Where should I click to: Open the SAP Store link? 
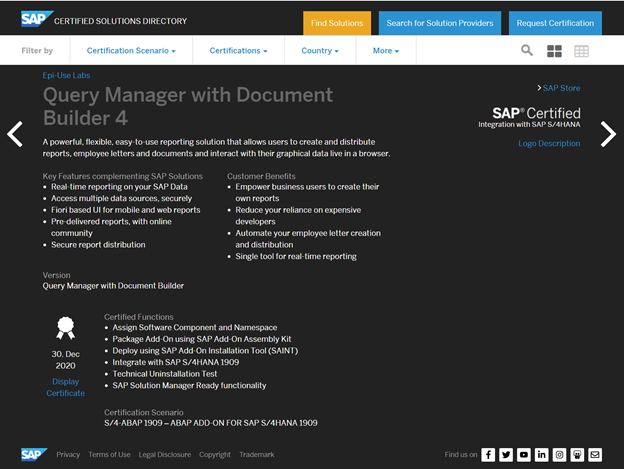[x=561, y=88]
